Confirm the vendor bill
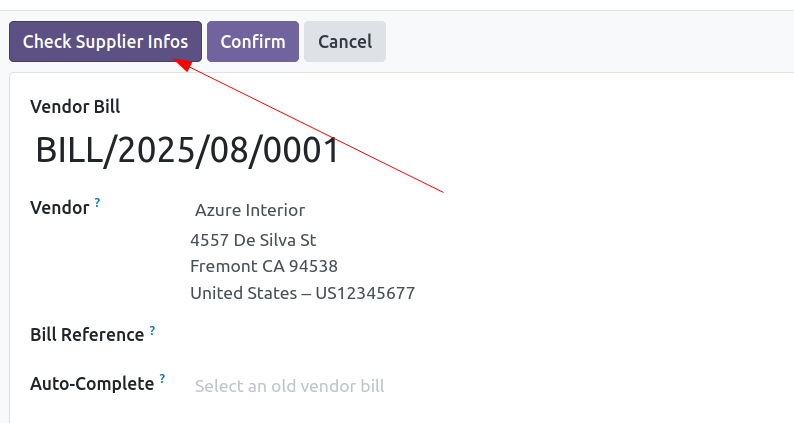The image size is (794, 423). click(x=253, y=42)
